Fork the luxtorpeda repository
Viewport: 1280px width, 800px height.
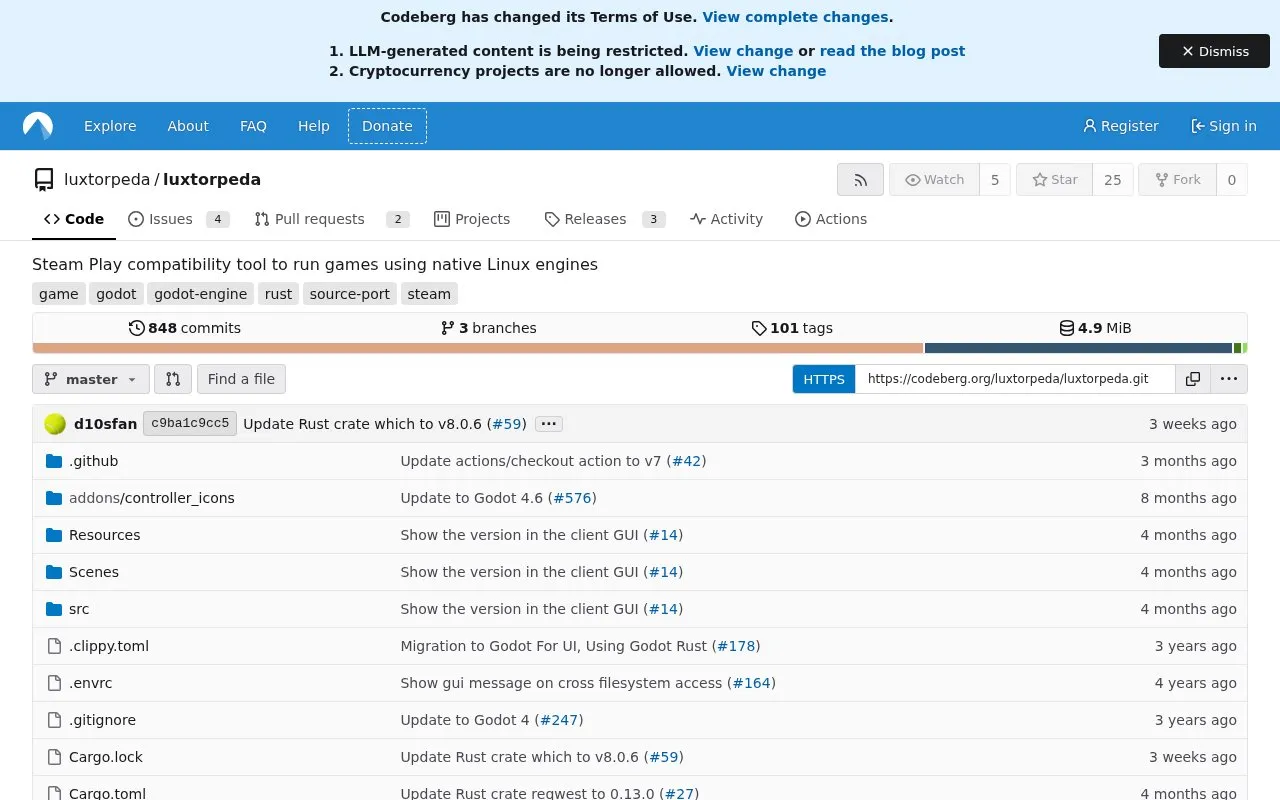pyautogui.click(x=1177, y=180)
